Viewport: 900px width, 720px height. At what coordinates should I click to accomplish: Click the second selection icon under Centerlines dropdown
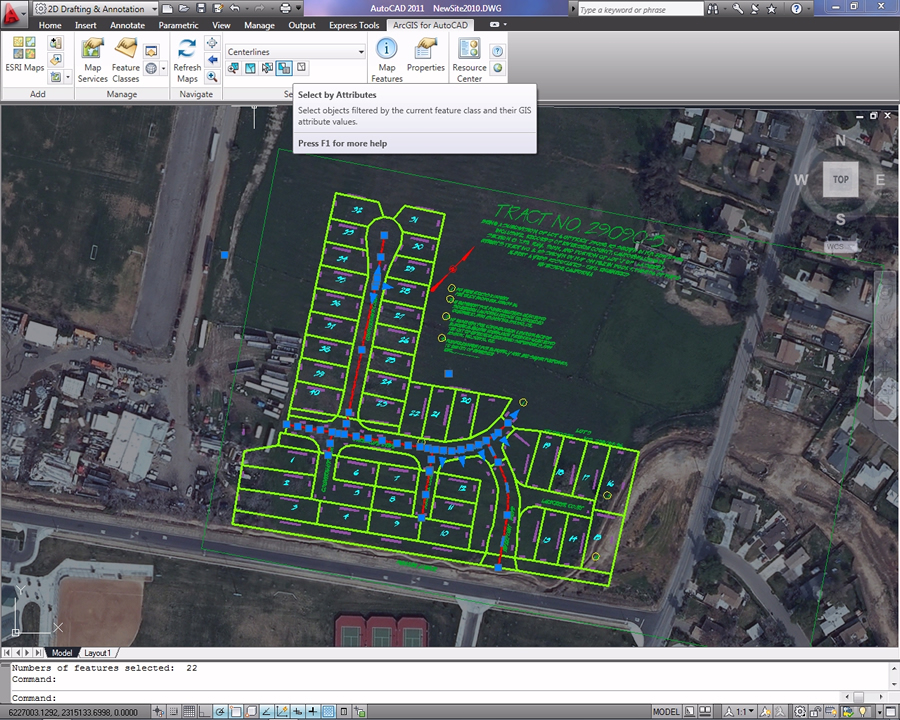click(x=250, y=68)
